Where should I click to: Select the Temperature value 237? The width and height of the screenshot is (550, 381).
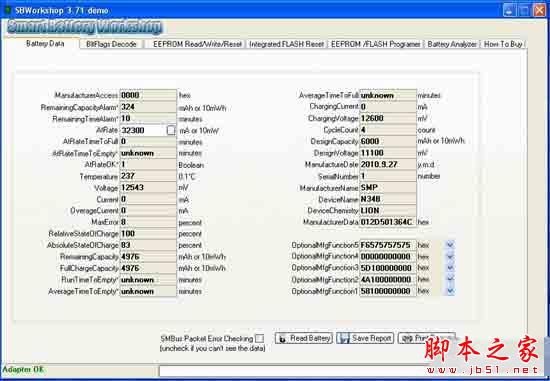tap(128, 176)
